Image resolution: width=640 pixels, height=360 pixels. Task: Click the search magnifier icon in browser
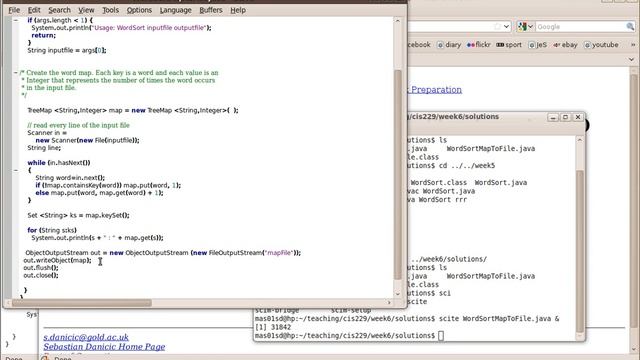coord(630,27)
